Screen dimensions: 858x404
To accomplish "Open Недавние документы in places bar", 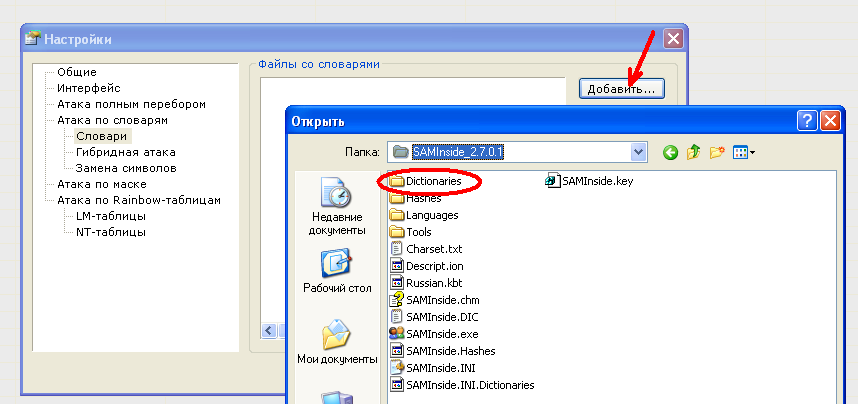I will pos(337,206).
